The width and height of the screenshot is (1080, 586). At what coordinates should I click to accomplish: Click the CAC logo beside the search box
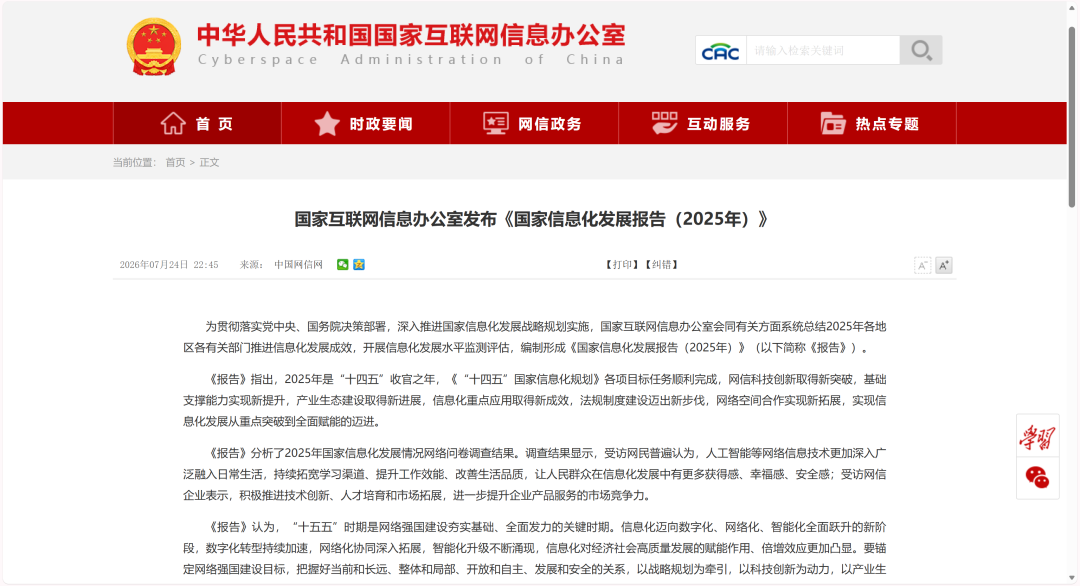(x=720, y=51)
